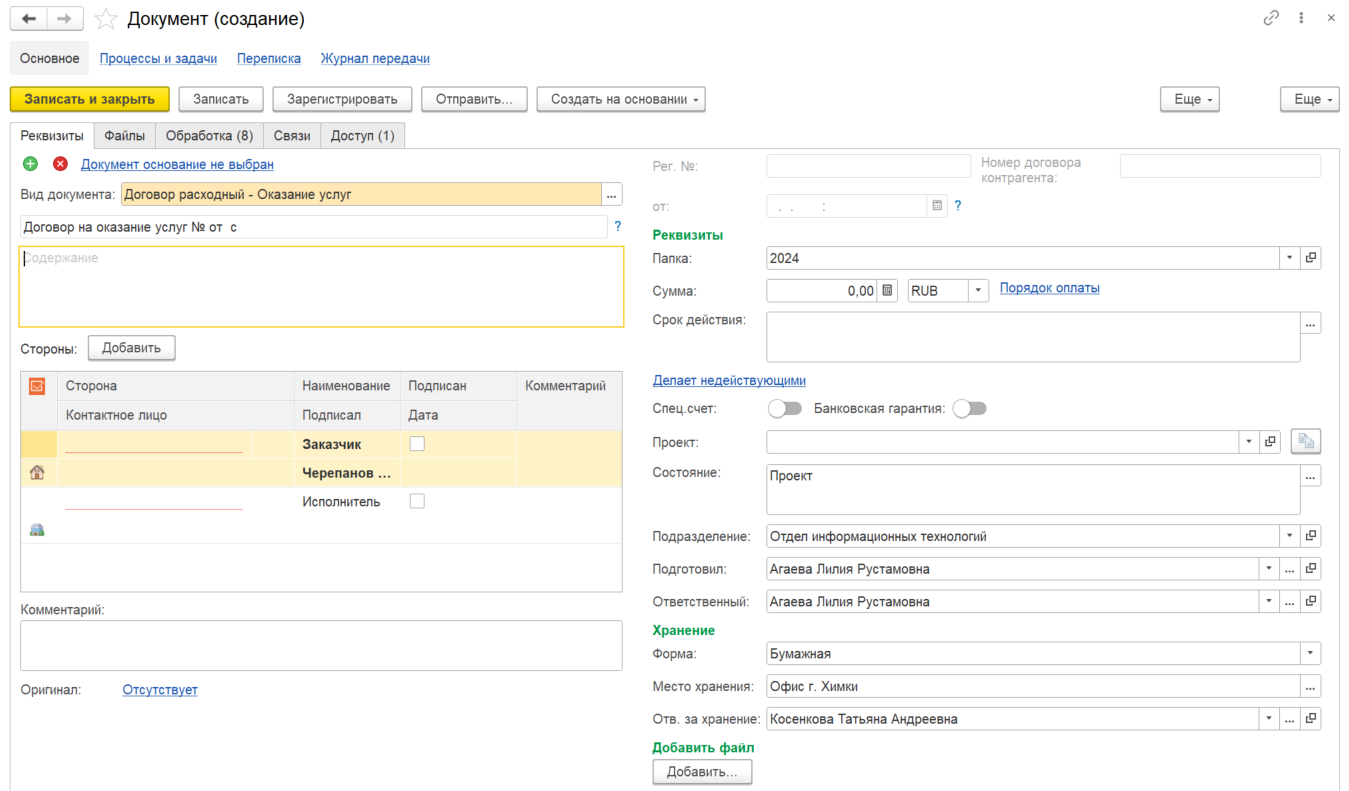Screen dimensions: 1349x791
Task: Click the open-form icon next to the Папка field
Action: [1311, 258]
